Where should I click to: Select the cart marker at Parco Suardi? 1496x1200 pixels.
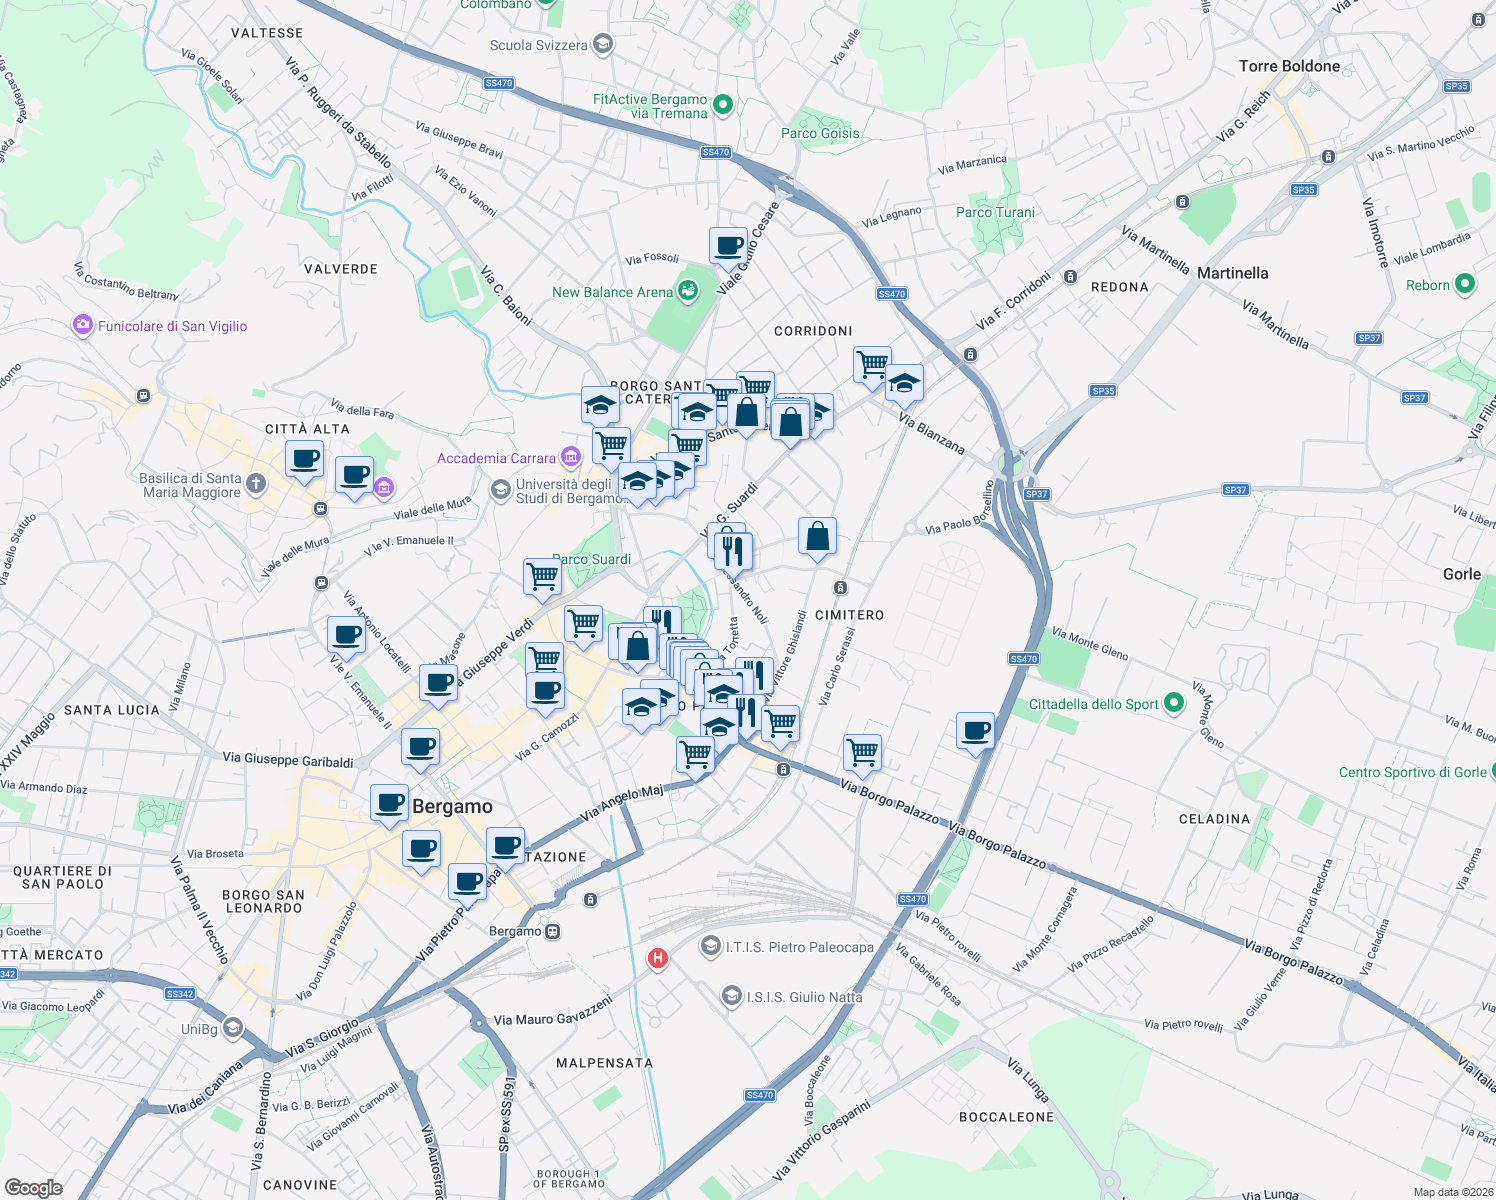click(x=542, y=578)
